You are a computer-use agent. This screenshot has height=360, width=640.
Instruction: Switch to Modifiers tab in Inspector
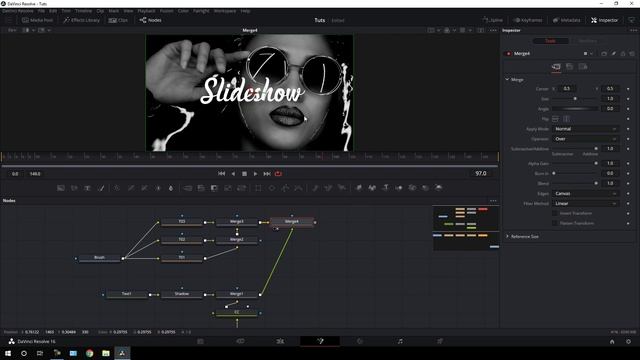588,41
